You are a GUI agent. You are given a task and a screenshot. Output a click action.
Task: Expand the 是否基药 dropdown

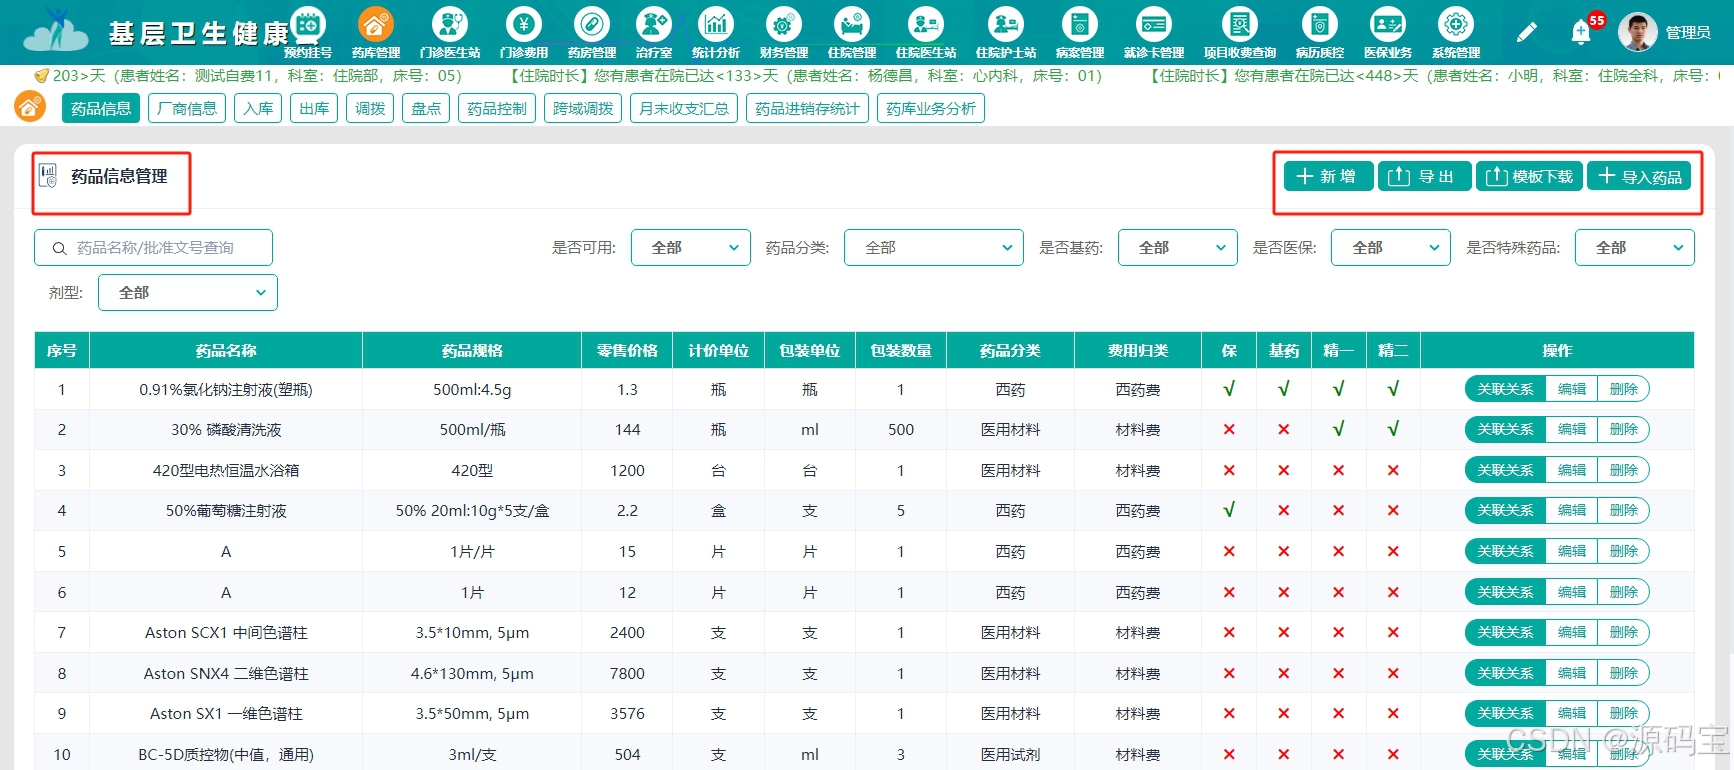[1178, 248]
